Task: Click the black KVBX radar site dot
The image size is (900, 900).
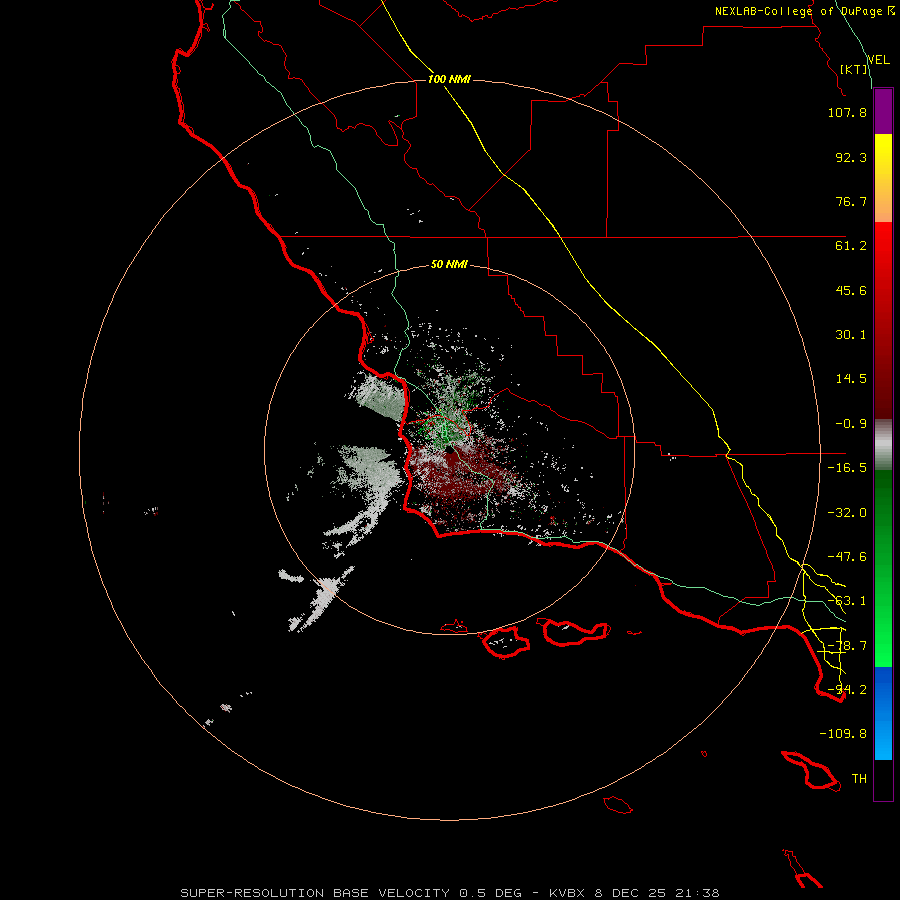Action: click(x=450, y=451)
